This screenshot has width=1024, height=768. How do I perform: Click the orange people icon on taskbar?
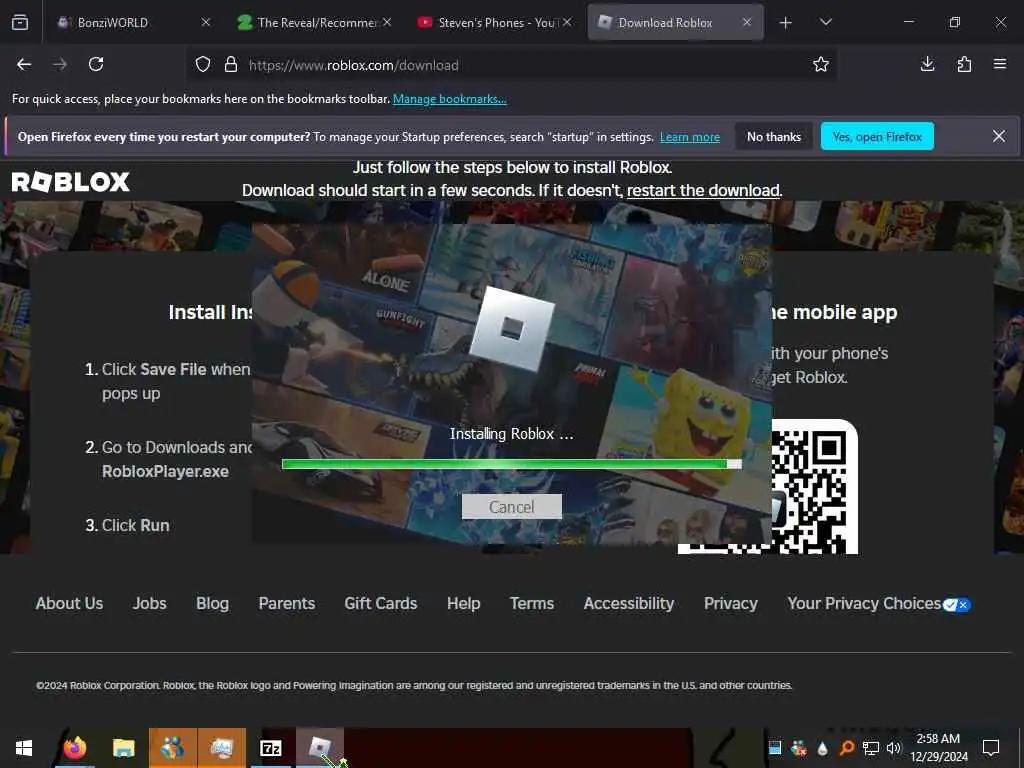click(x=172, y=748)
